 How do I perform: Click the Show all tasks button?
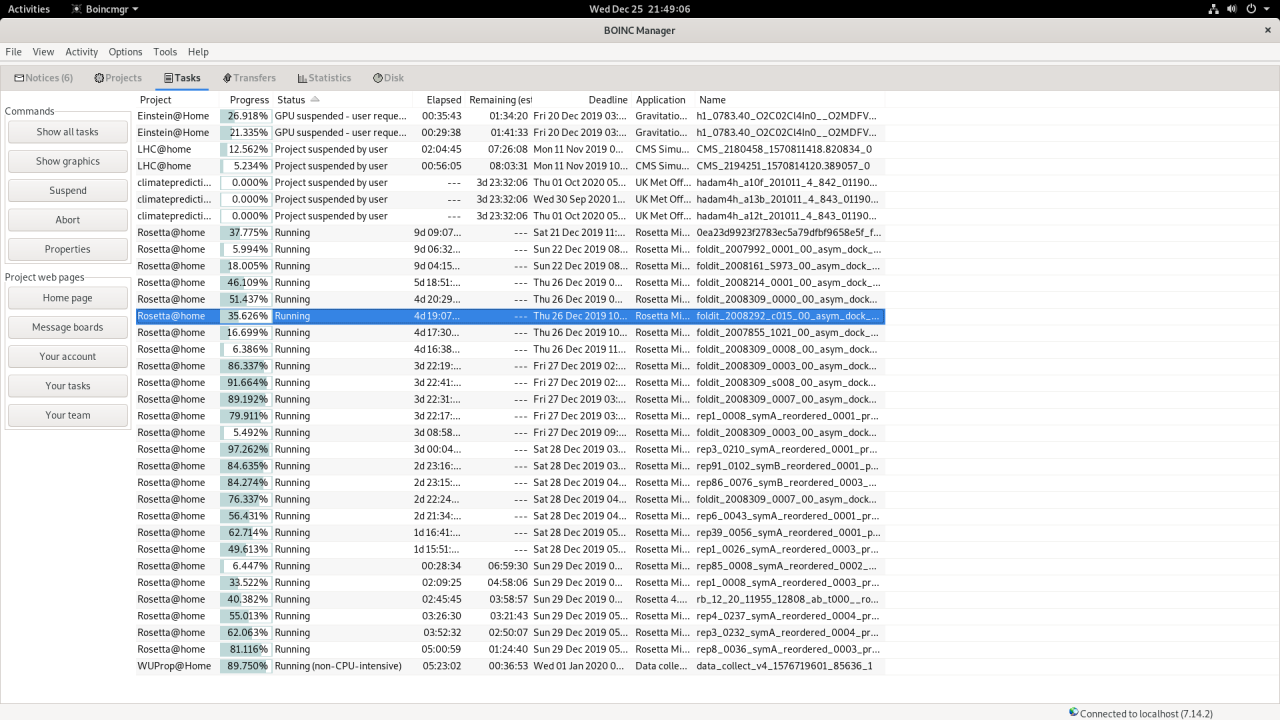point(68,132)
